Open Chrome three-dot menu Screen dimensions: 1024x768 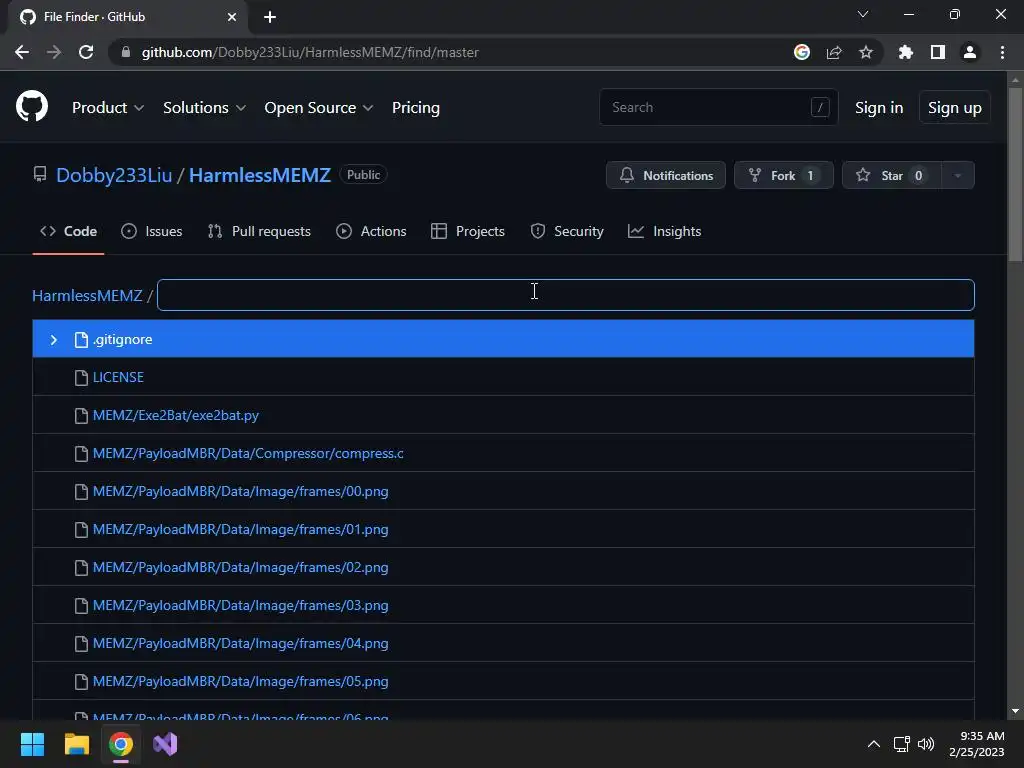point(1002,52)
